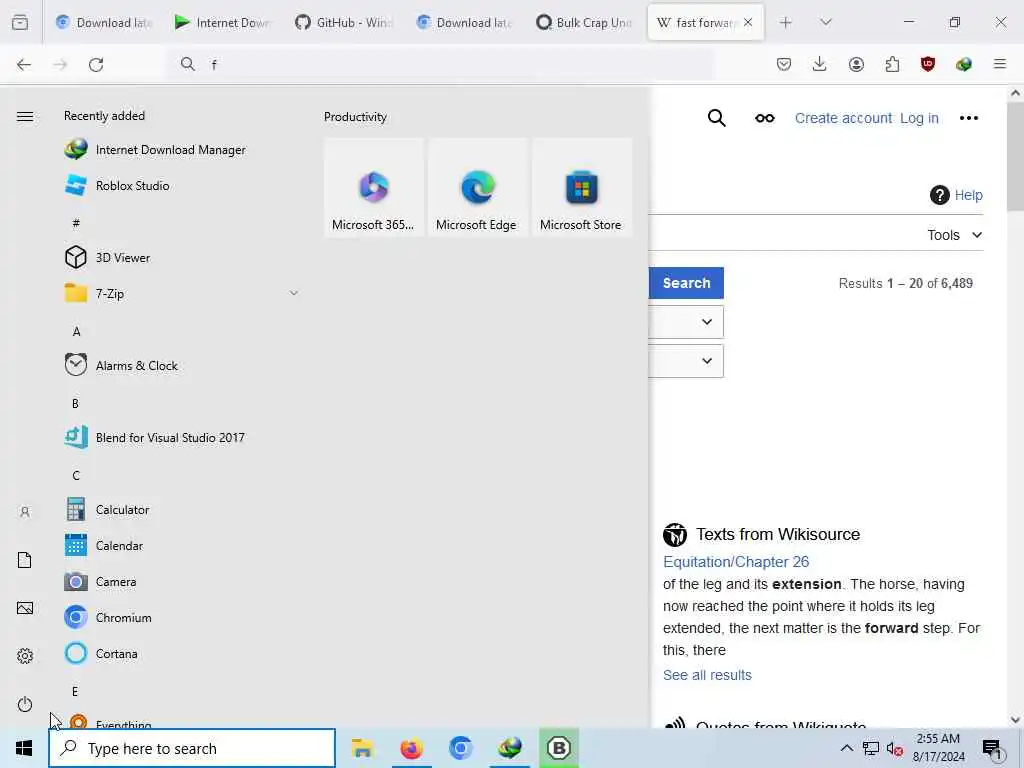The height and width of the screenshot is (768, 1024).
Task: Open Internet Download Manager taskbar icon
Action: click(509, 748)
